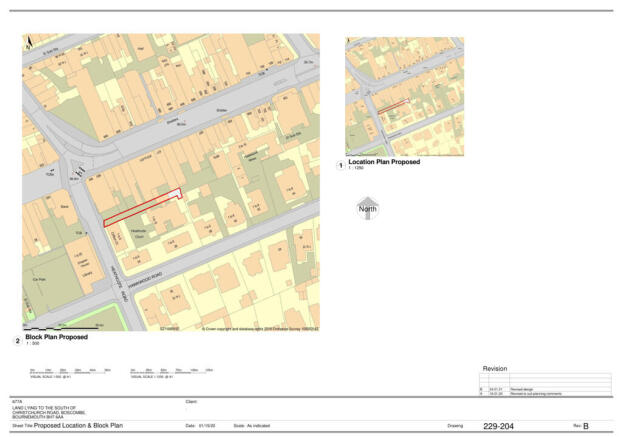This screenshot has height=437, width=622.
Task: Click the north arrow in block plan corner
Action: point(29,42)
